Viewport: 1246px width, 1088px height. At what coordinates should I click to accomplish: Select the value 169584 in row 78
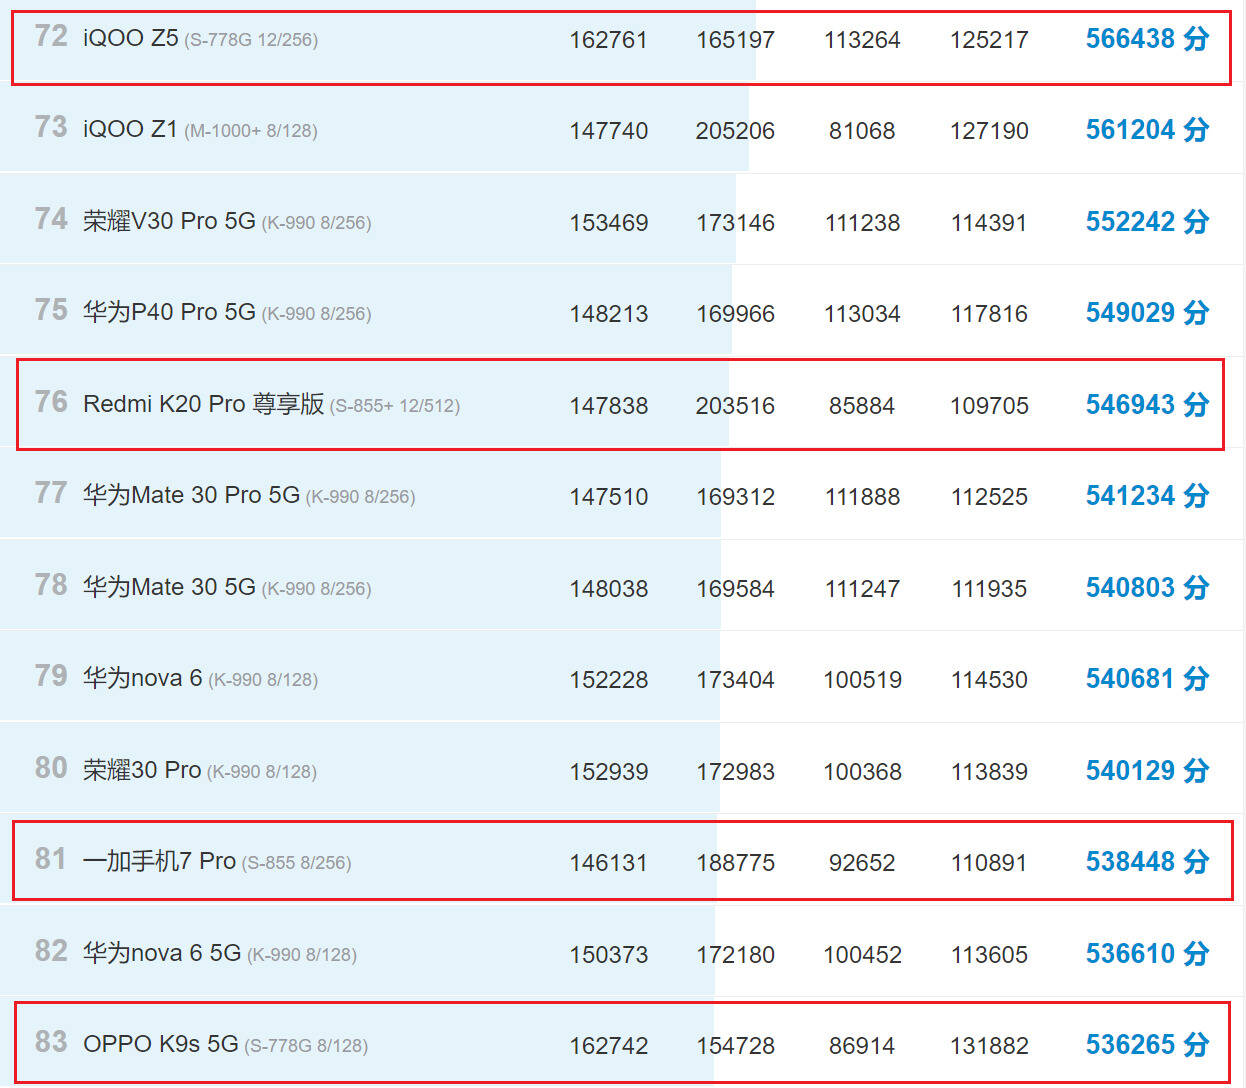click(x=736, y=589)
